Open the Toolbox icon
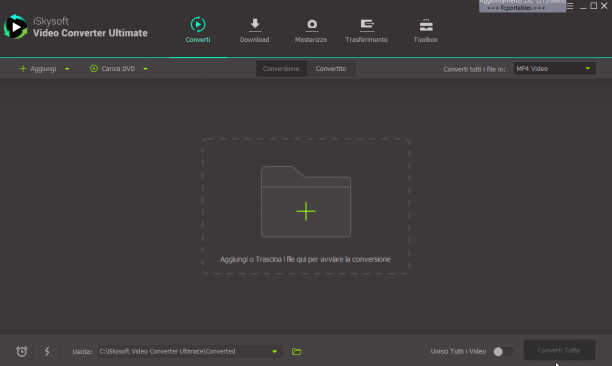The width and height of the screenshot is (612, 366). (426, 25)
